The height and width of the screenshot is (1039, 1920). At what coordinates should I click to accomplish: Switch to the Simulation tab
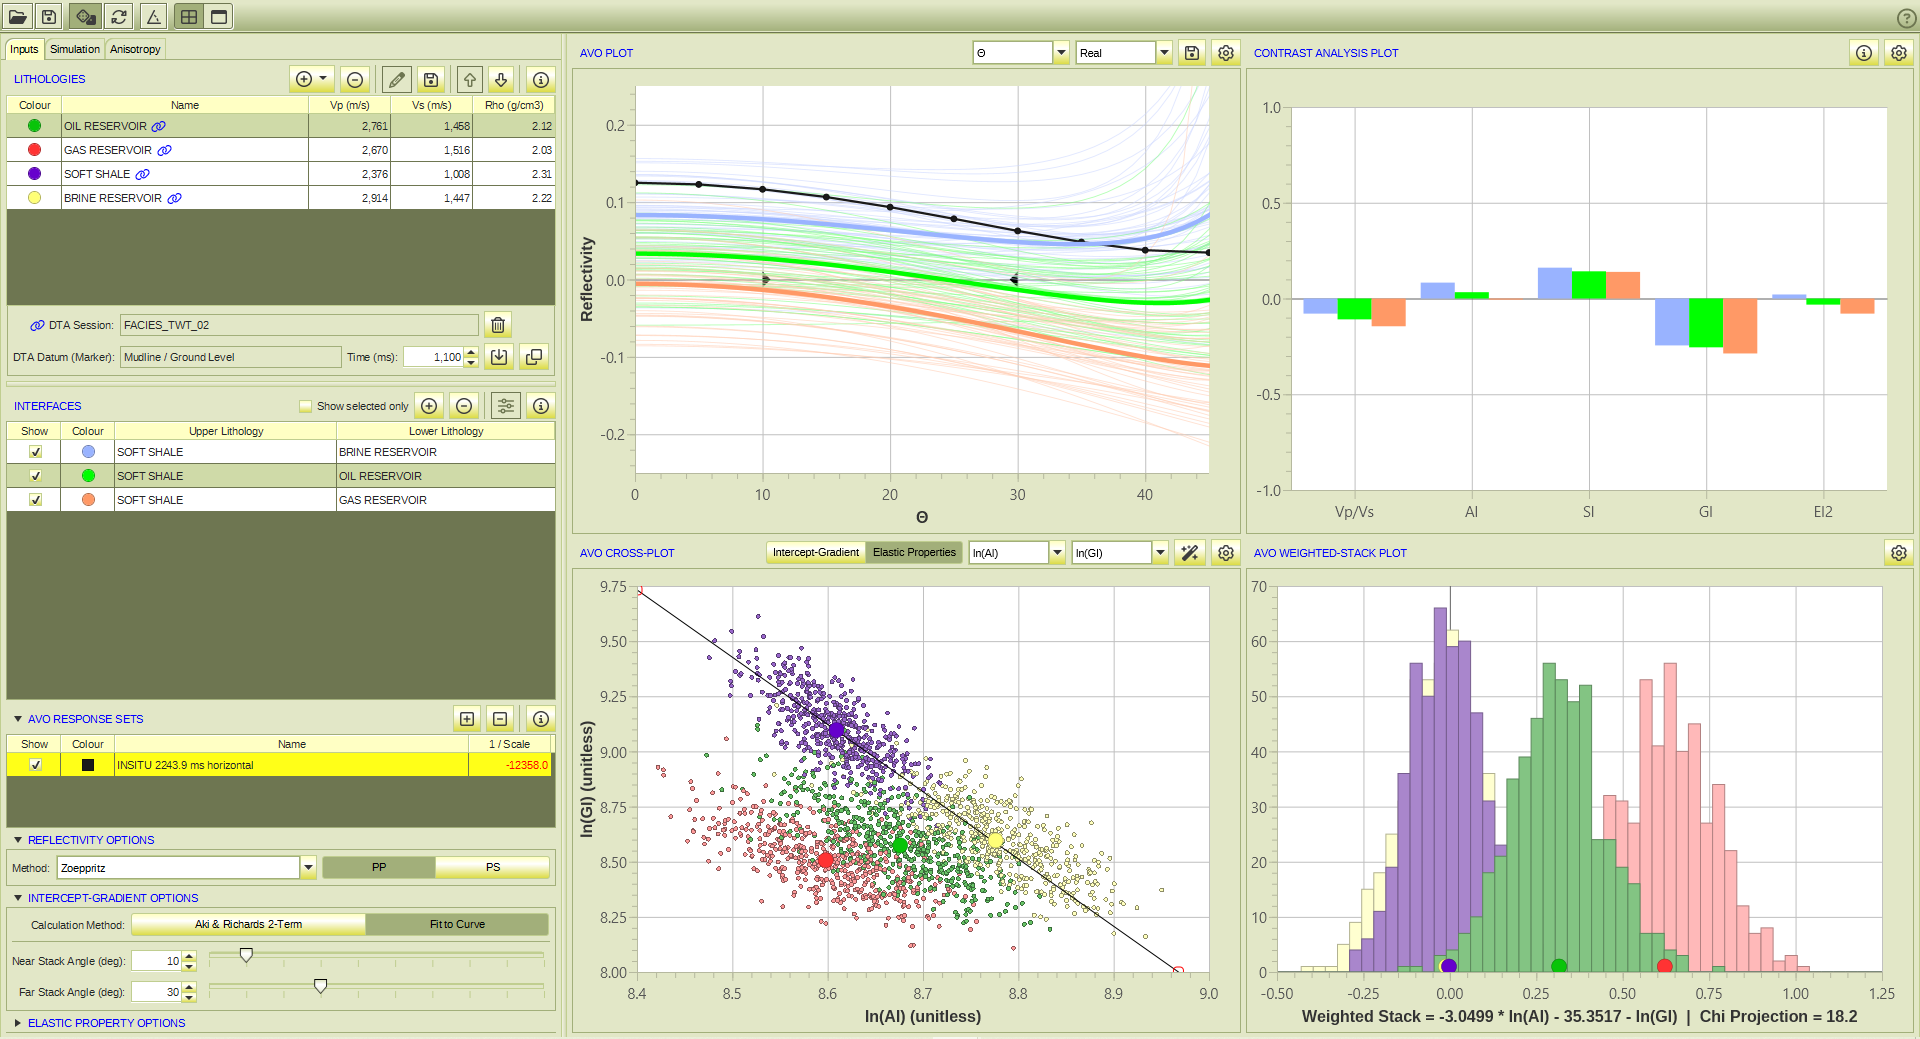[75, 49]
